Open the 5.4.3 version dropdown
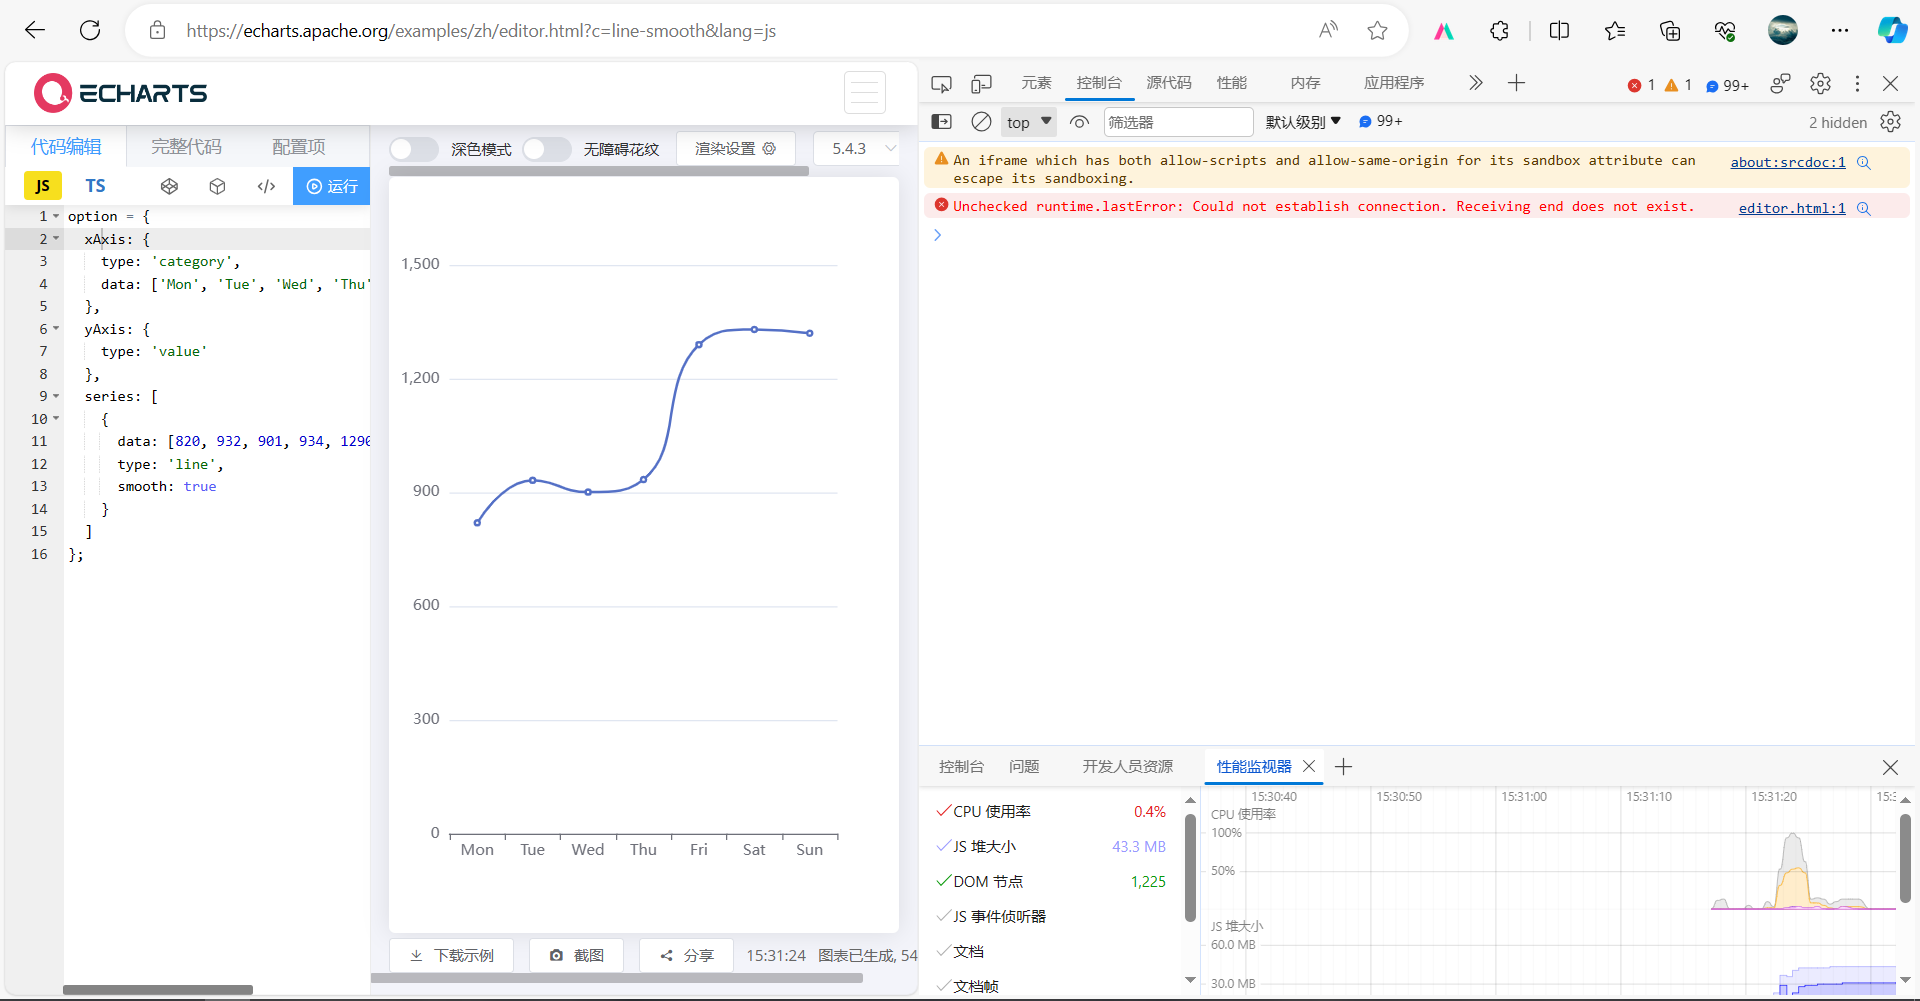The image size is (1920, 1001). point(856,148)
